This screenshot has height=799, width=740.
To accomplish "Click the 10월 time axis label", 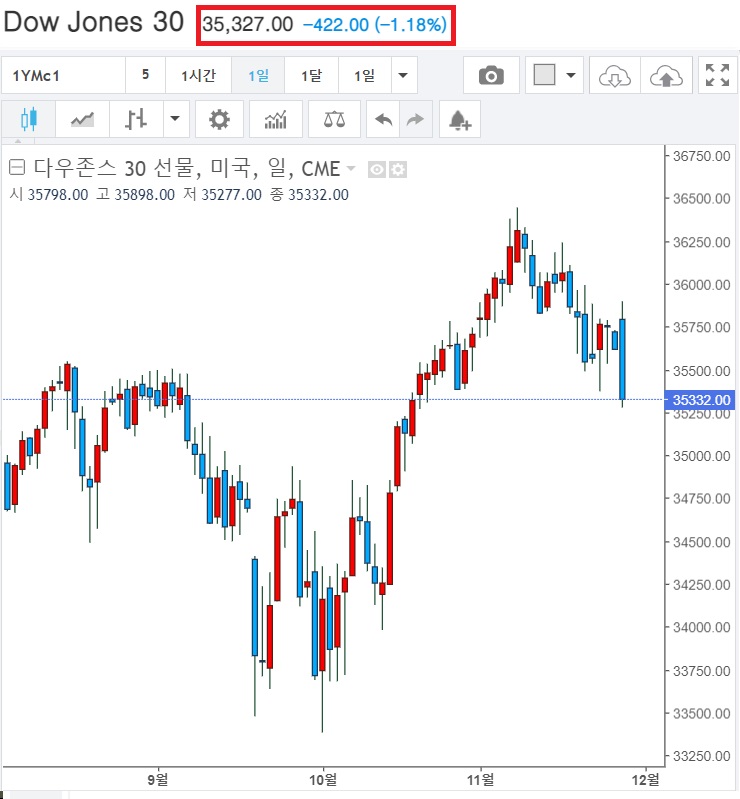I will click(323, 780).
